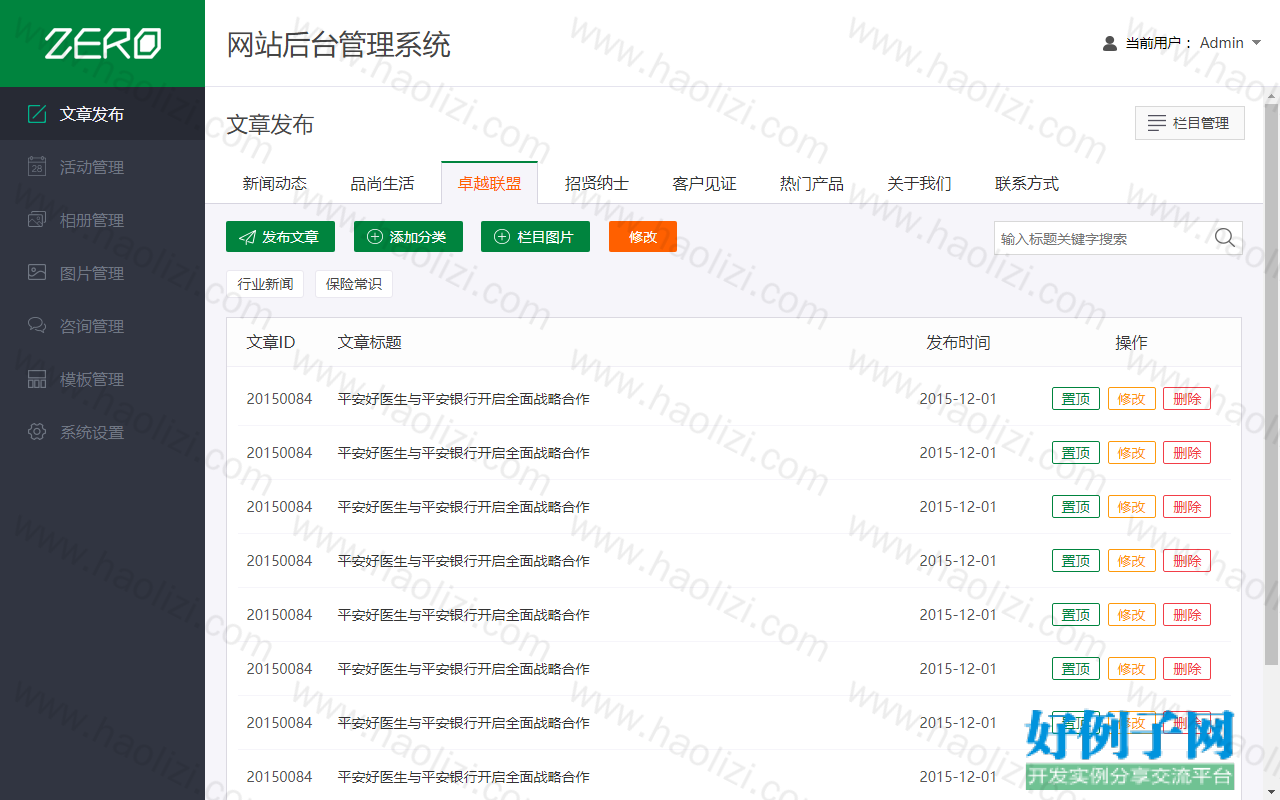Click 置顶 in the fifth article row
This screenshot has width=1280, height=800.
(x=1076, y=614)
